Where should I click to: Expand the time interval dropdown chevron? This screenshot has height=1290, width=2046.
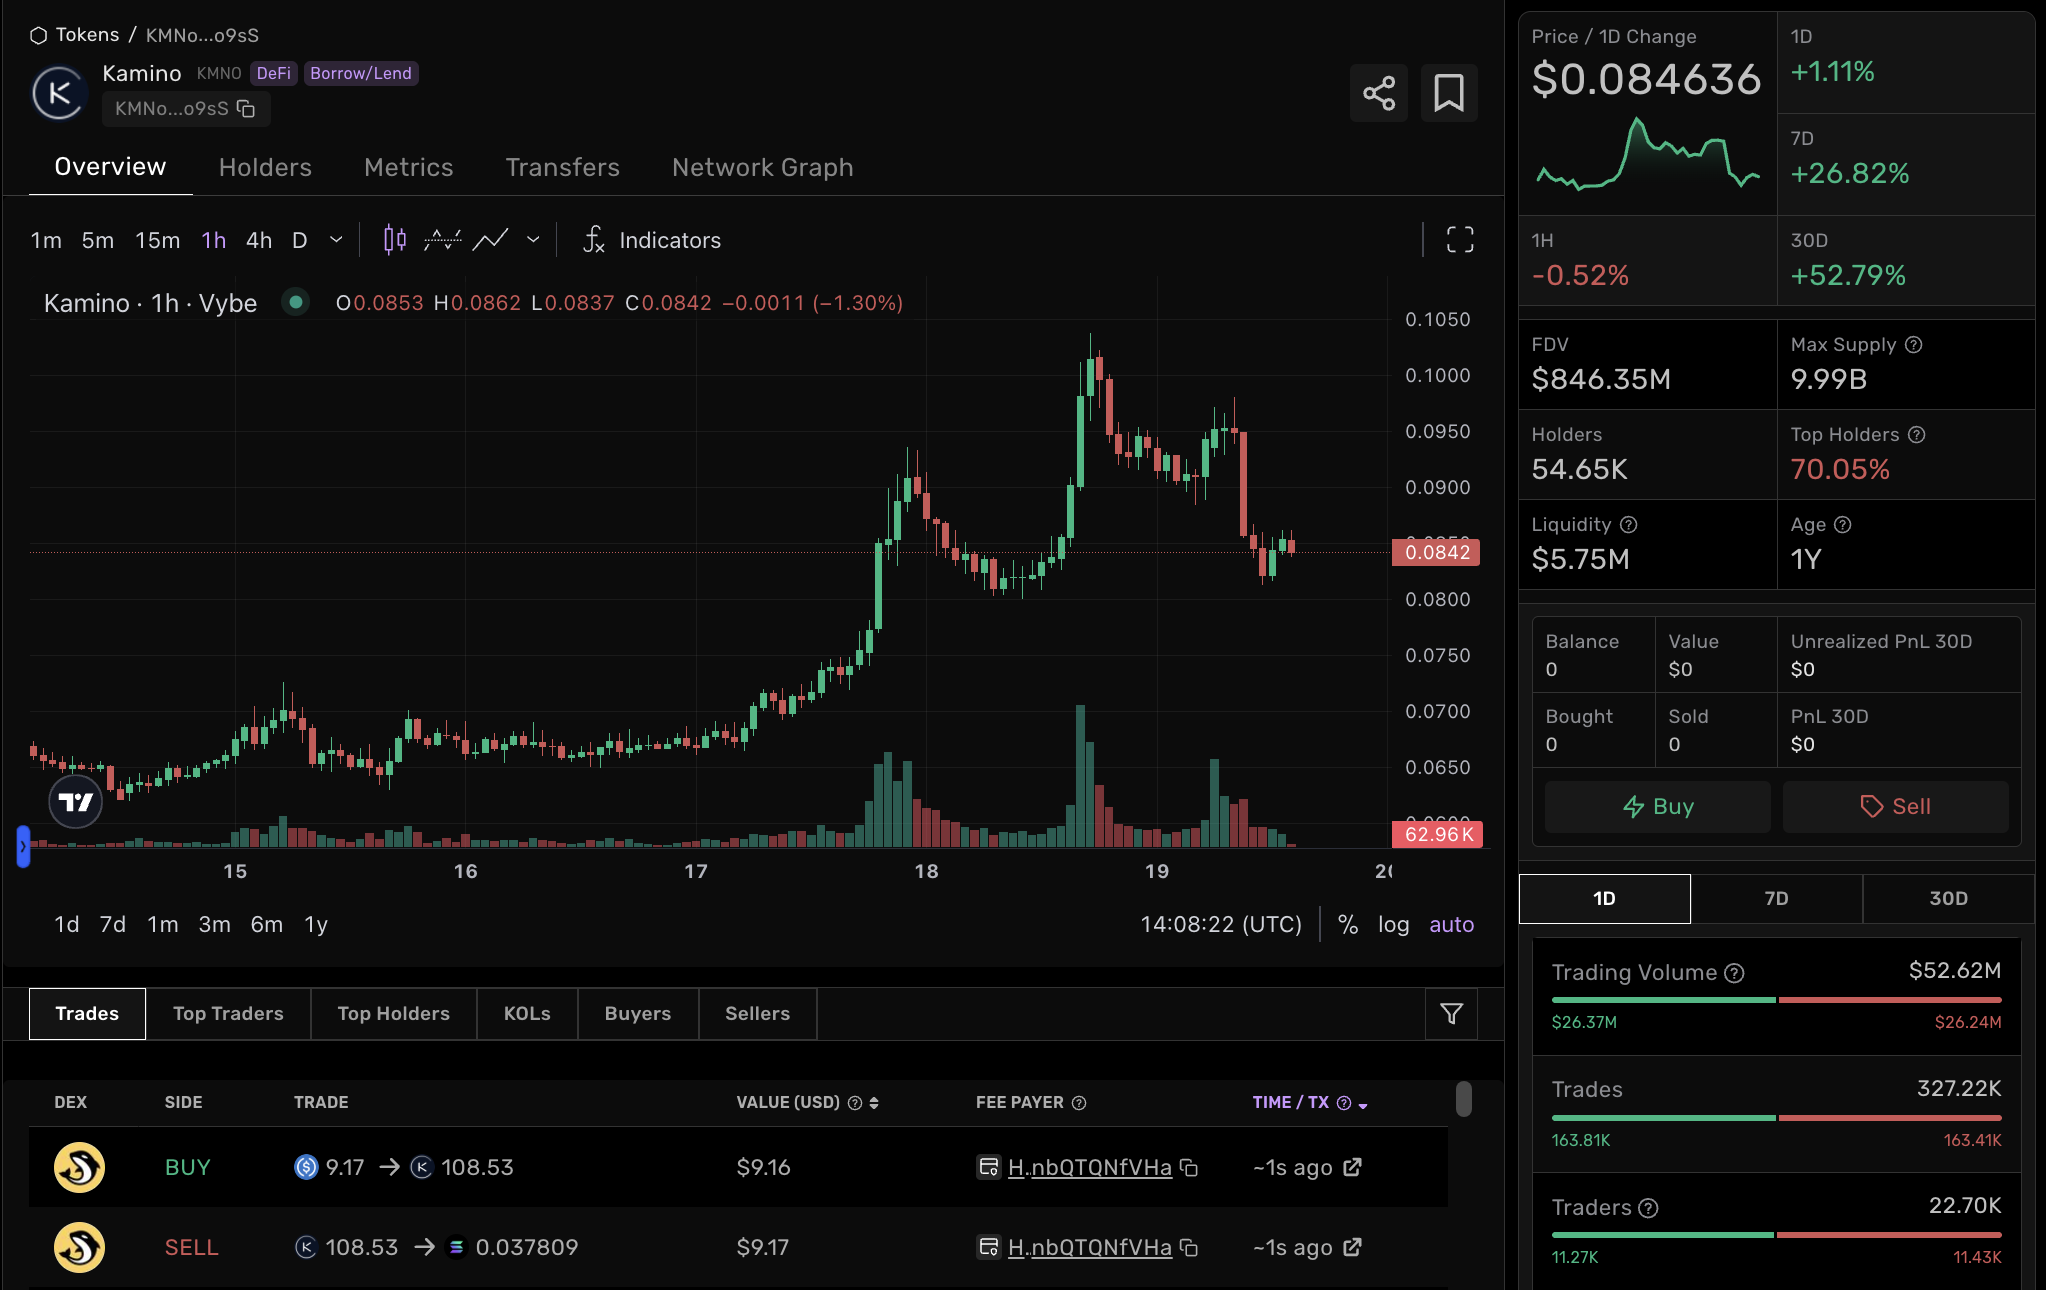click(x=336, y=240)
